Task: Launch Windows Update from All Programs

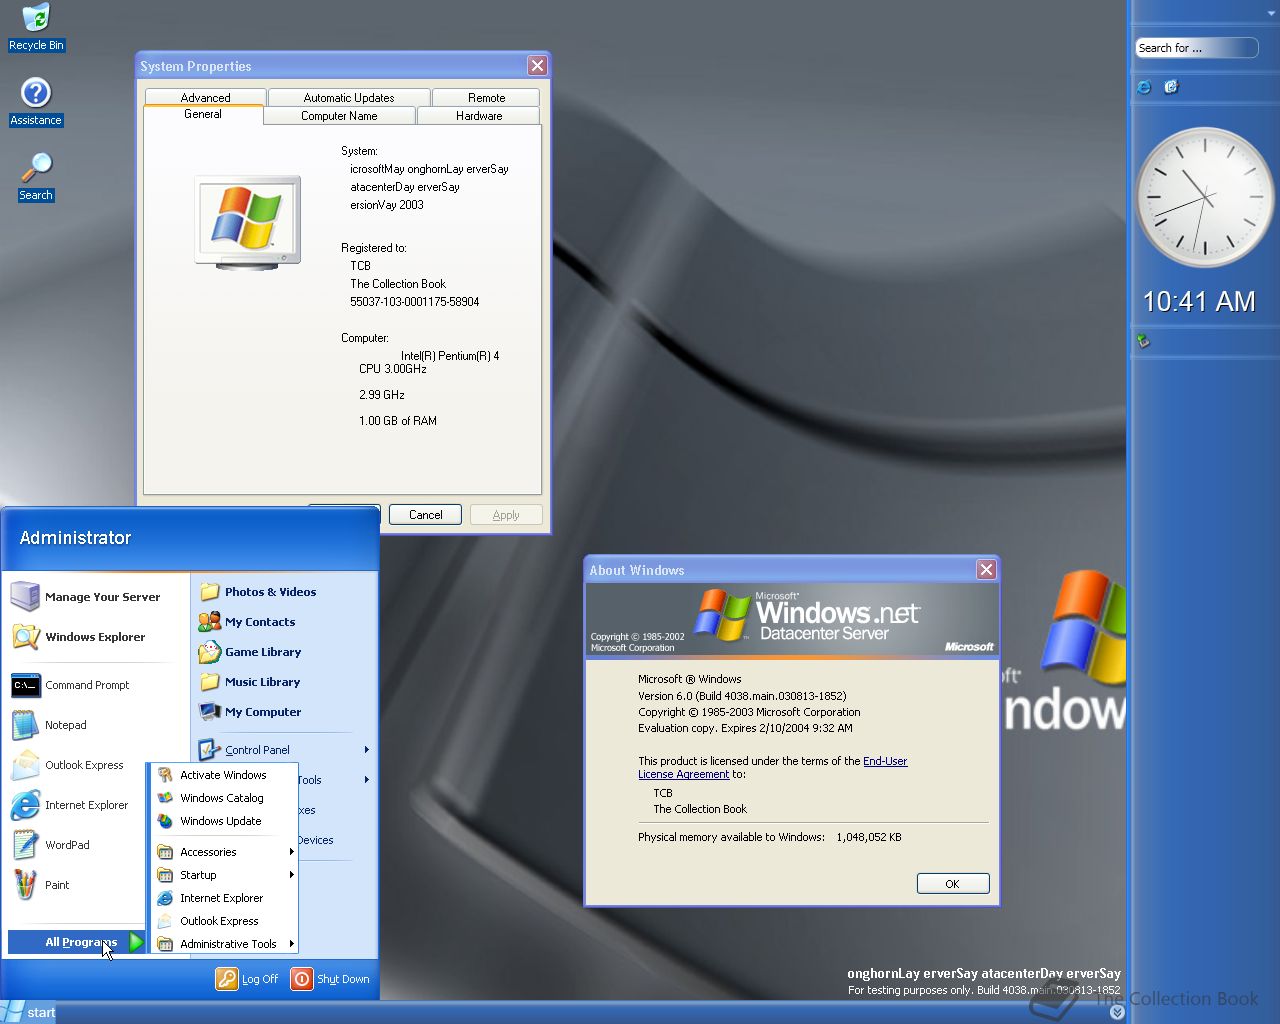Action: click(223, 821)
